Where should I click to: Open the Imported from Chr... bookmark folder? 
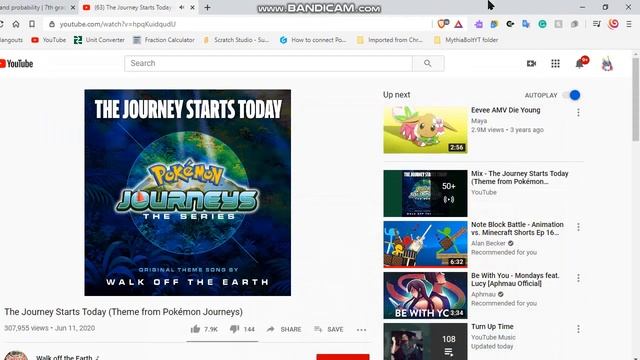click(390, 40)
